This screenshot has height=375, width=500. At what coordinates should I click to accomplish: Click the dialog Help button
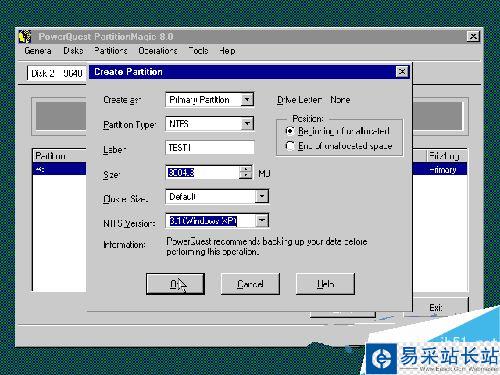tap(325, 284)
